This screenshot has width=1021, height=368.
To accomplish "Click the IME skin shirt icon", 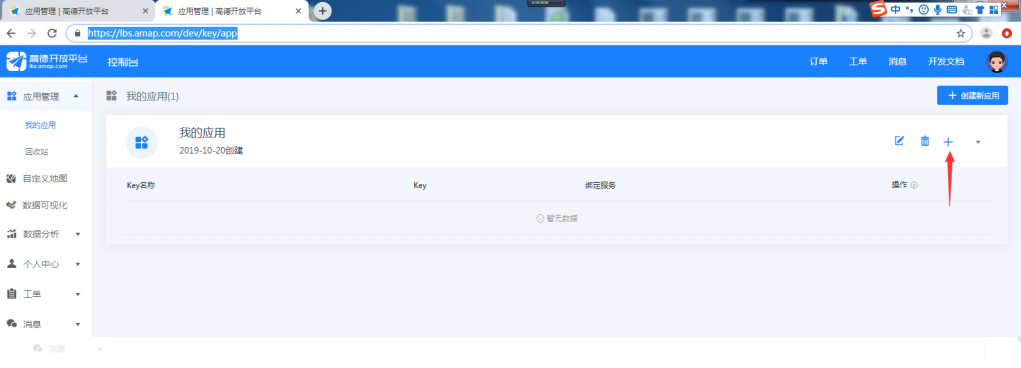I will click(979, 9).
